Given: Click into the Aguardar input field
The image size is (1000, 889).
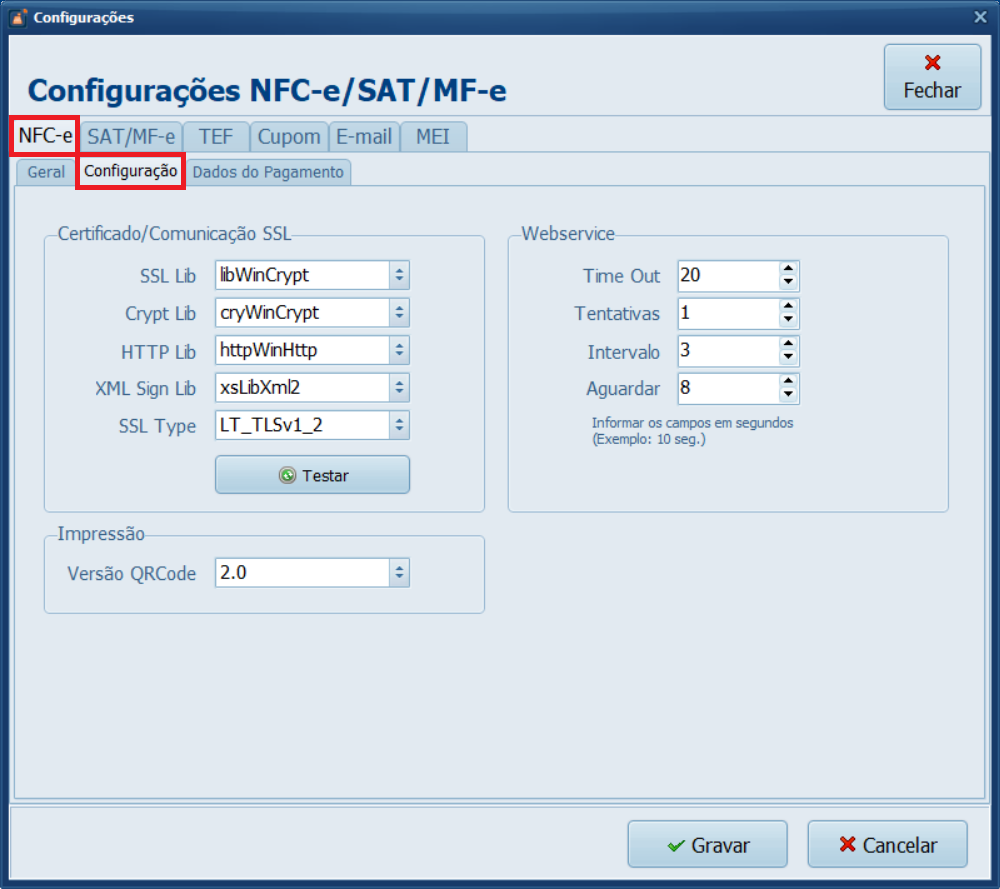Looking at the screenshot, I should click(x=726, y=388).
